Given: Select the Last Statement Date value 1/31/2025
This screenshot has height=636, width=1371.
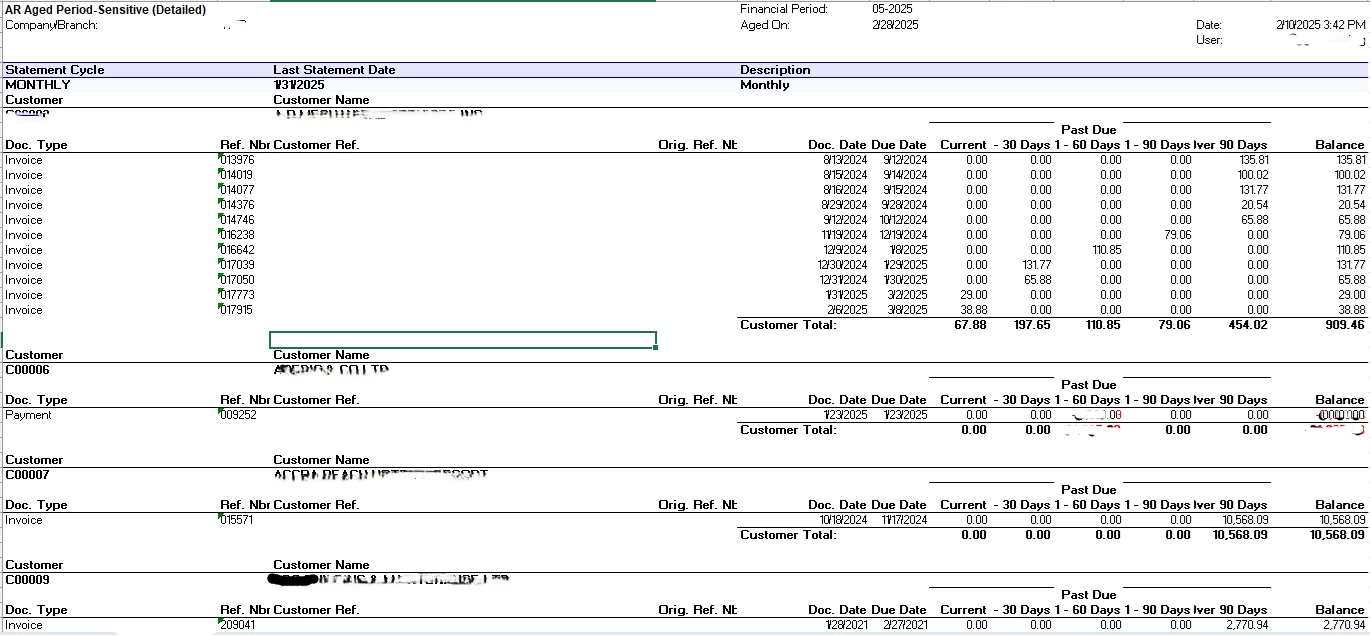Looking at the screenshot, I should pos(299,85).
